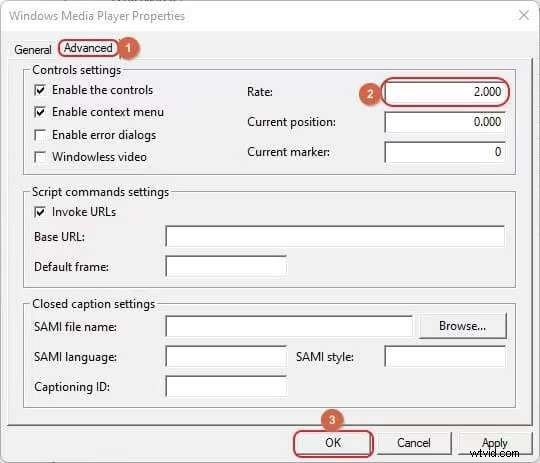This screenshot has width=540, height=463.
Task: Click the SAMI language: label
Action: point(75,357)
